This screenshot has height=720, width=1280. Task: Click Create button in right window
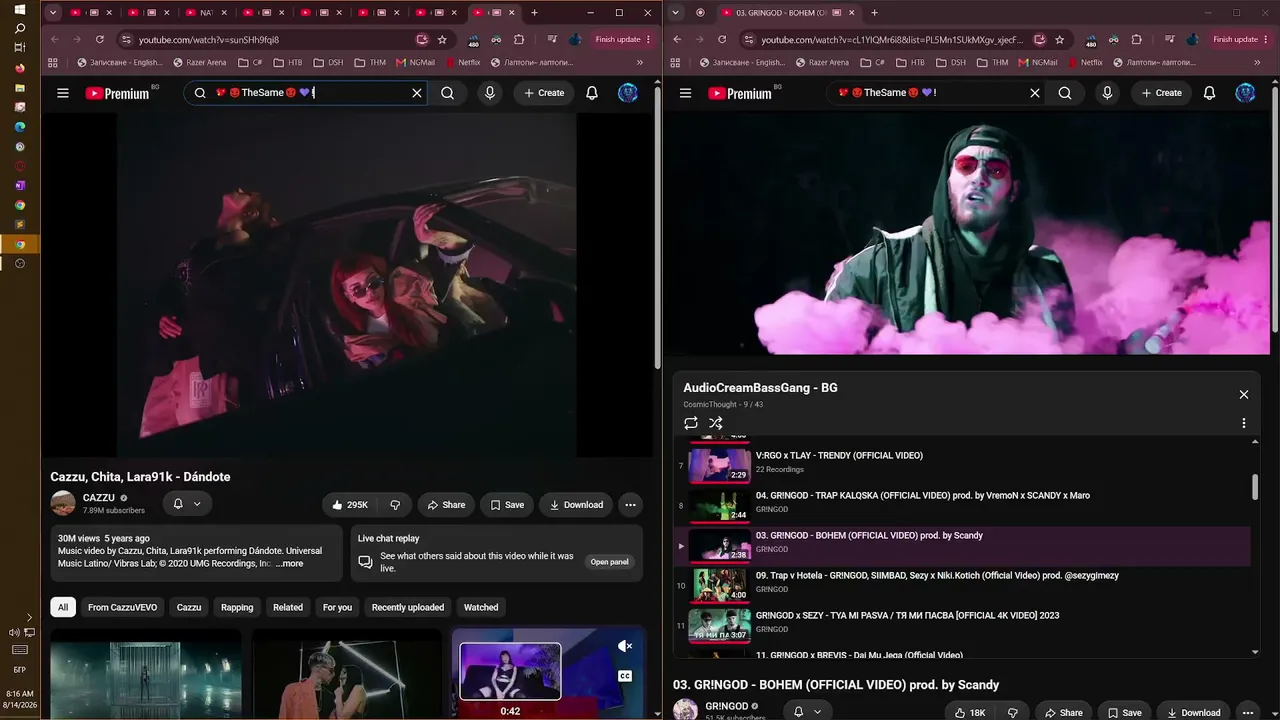point(1161,93)
